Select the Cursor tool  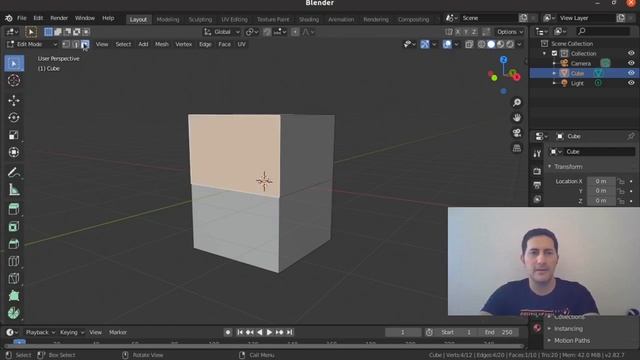(14, 80)
